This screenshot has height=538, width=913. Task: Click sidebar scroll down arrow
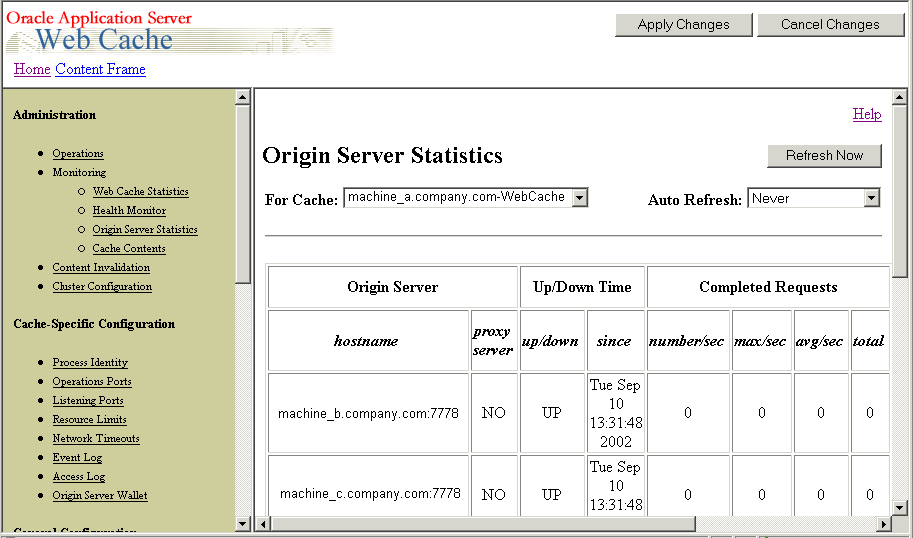point(243,523)
